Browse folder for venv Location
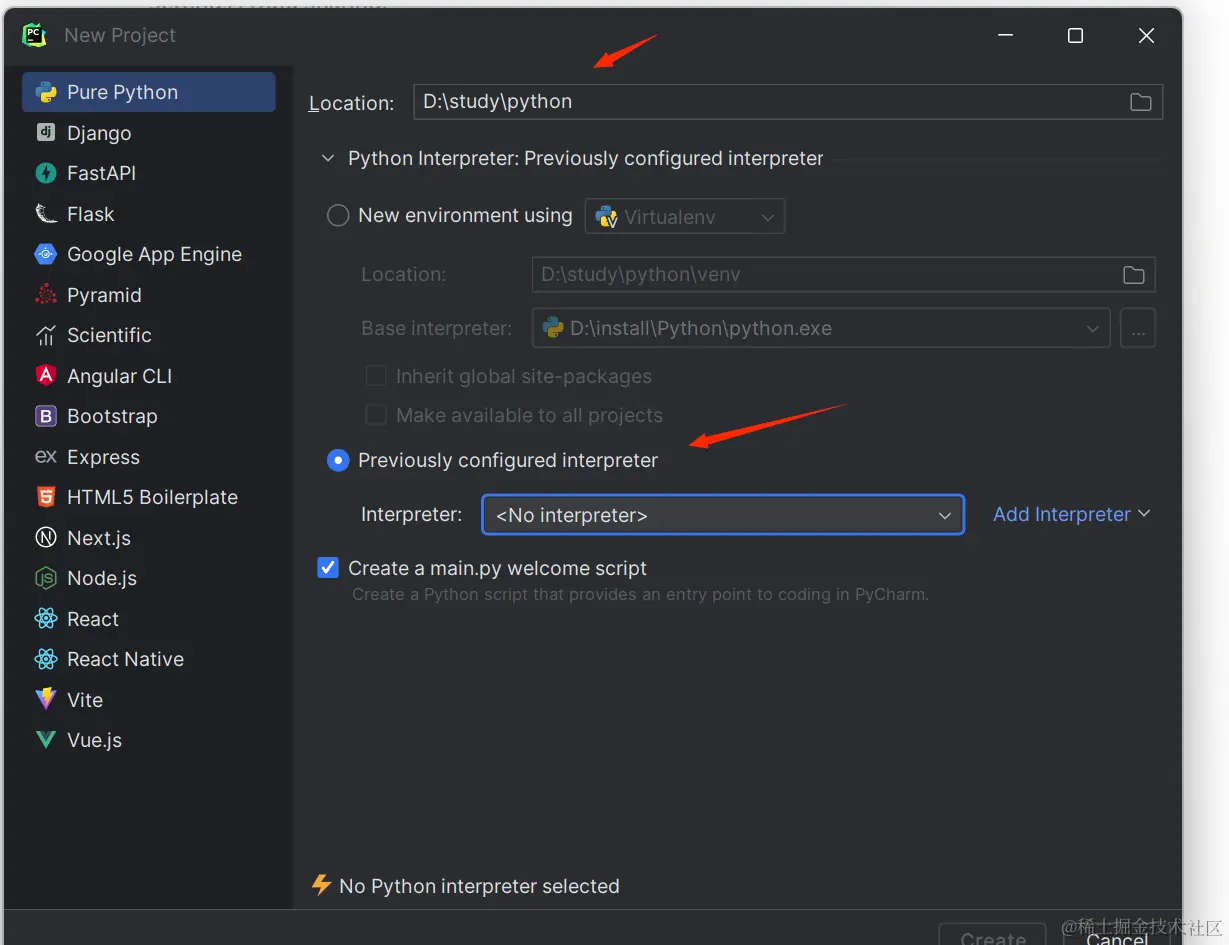 pos(1133,275)
